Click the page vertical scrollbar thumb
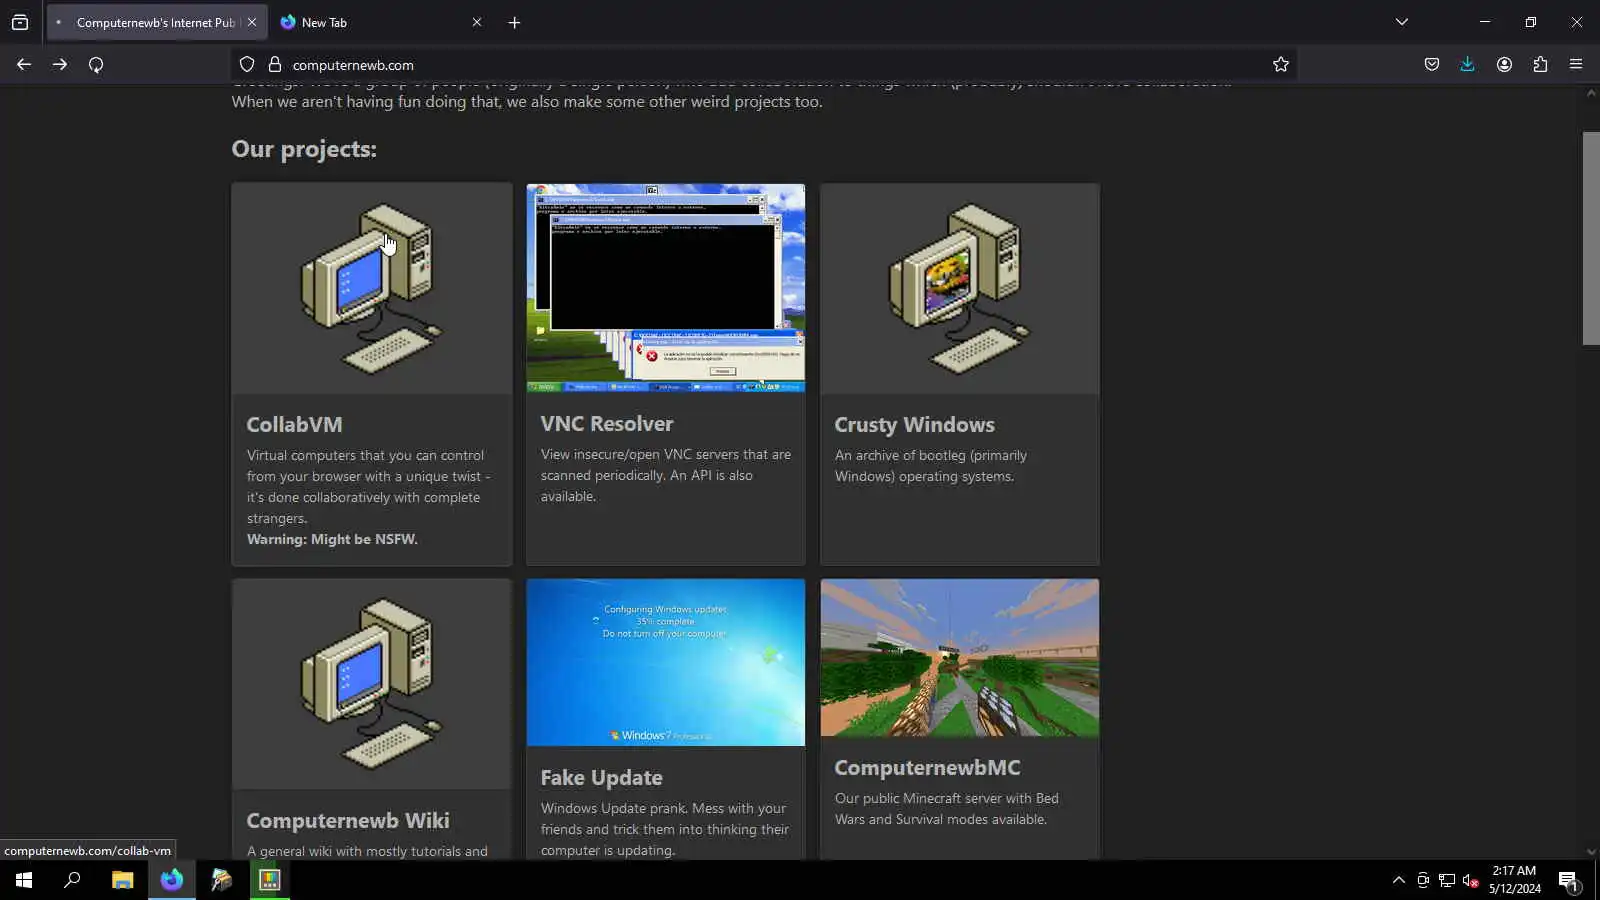The width and height of the screenshot is (1600, 900). pyautogui.click(x=1591, y=238)
